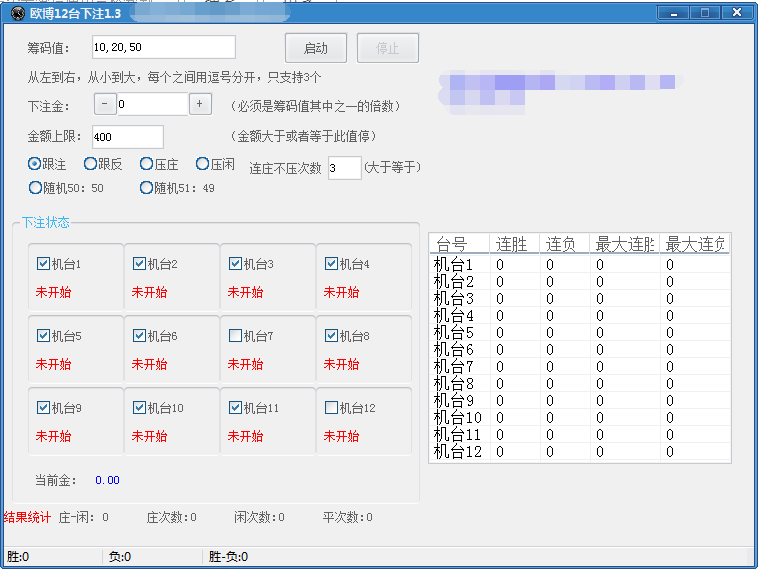Viewport: 758px width, 569px height.
Task: Select the 机台9 row in table
Action: tap(580, 400)
